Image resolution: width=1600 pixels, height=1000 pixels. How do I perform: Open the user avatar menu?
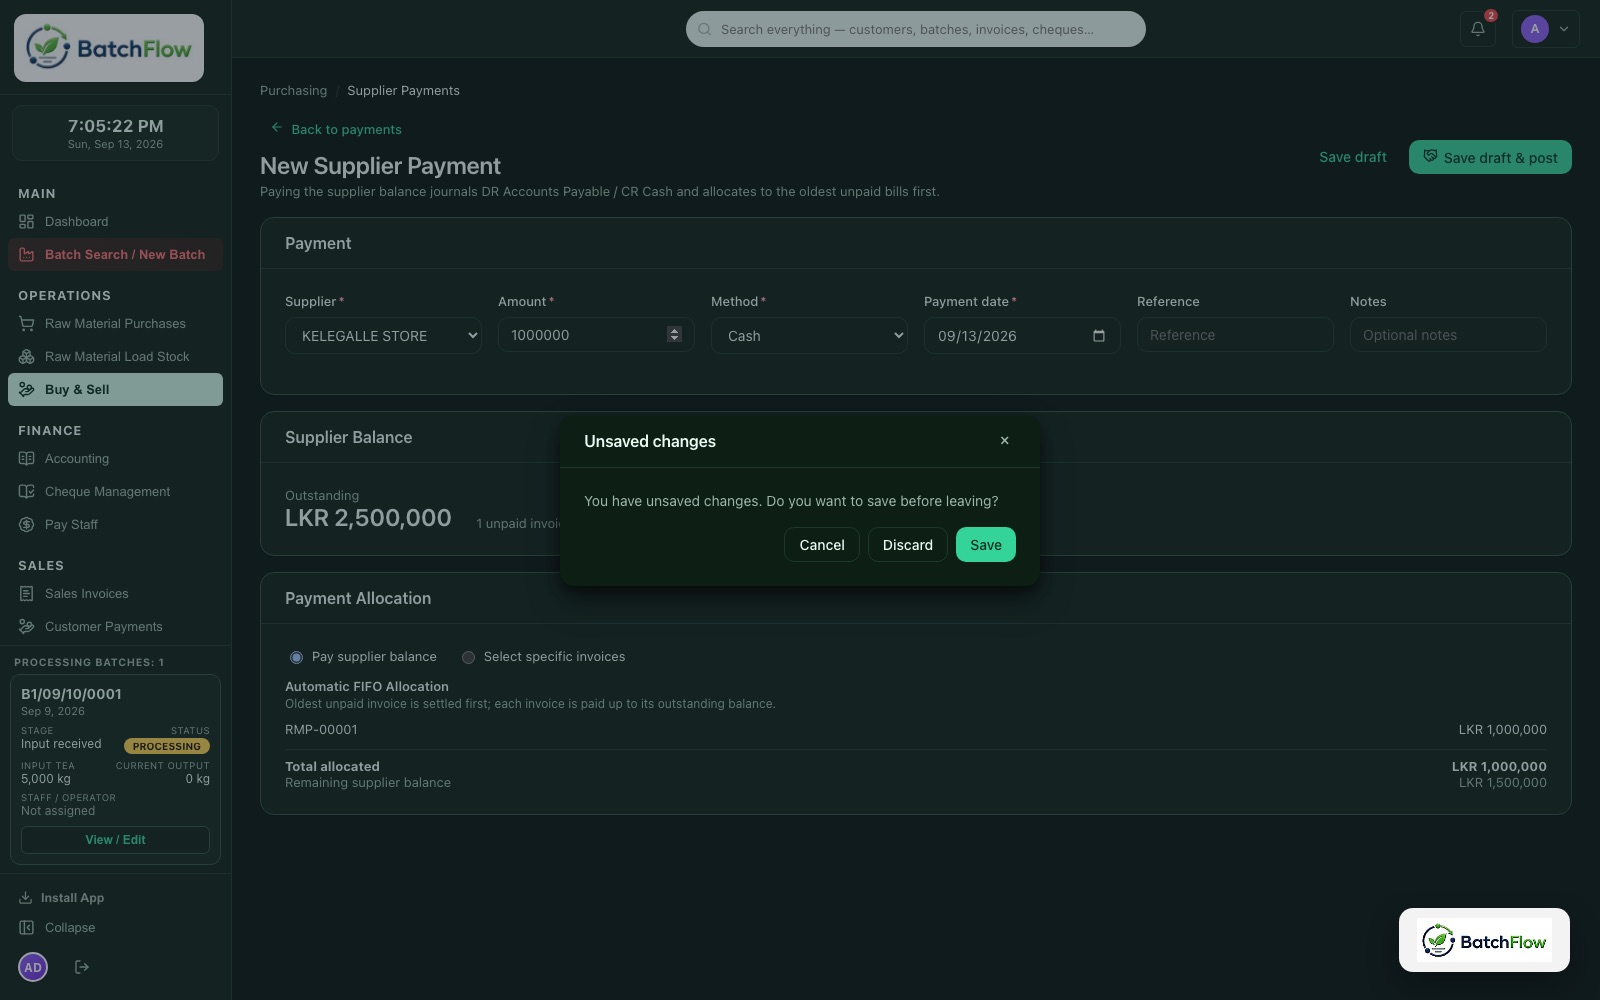pyautogui.click(x=1546, y=29)
